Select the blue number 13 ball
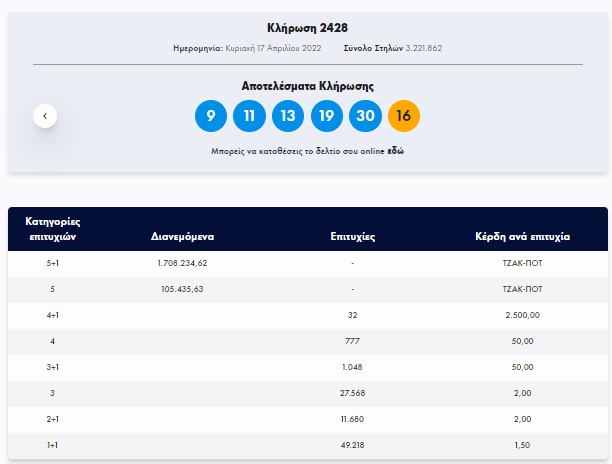Image resolution: width=612 pixels, height=464 pixels. [288, 116]
